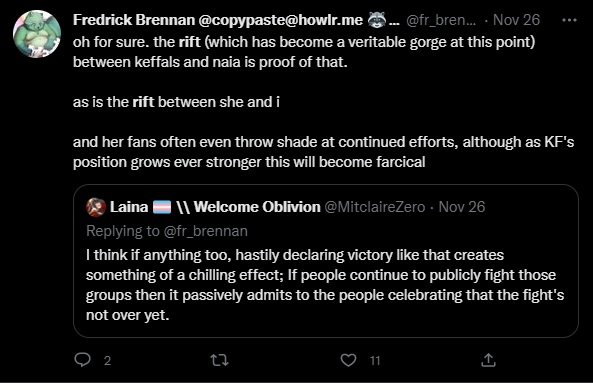Open the share upload icon
Viewport: 593px width, 383px height.
[x=488, y=360]
